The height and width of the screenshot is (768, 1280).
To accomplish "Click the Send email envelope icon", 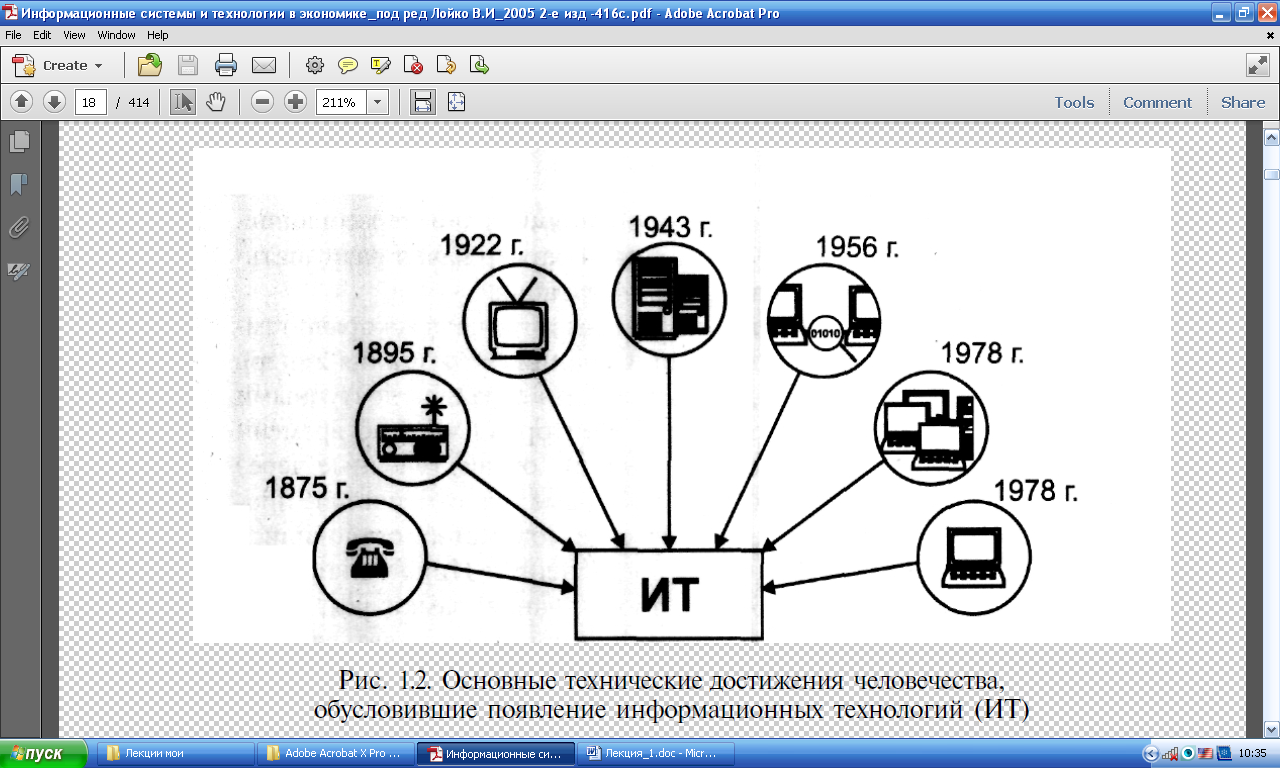I will [x=264, y=65].
